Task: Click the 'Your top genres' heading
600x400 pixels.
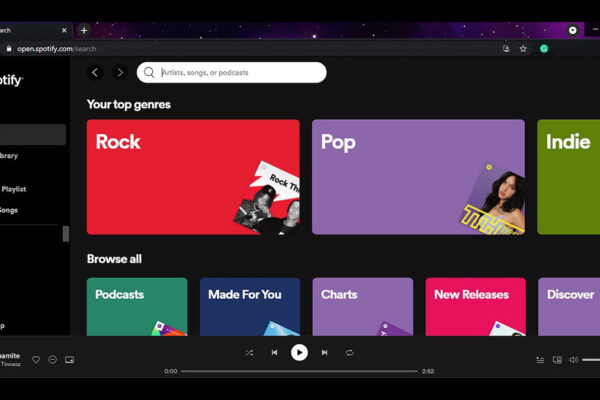Action: tap(129, 104)
